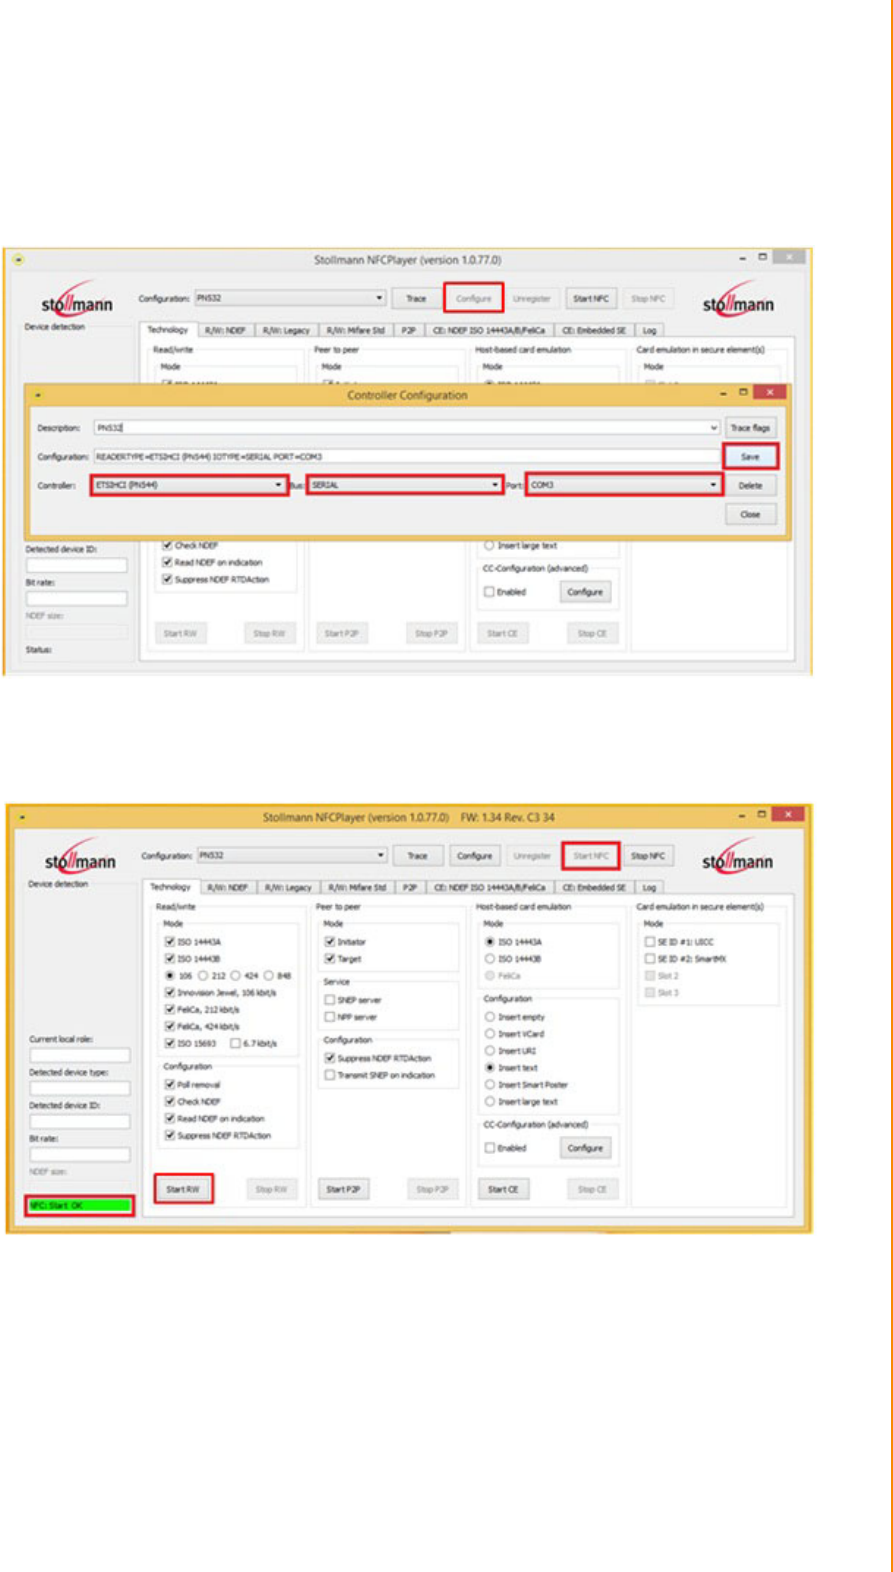Toggle Check NDEF in window behind Controller Configuration
Viewport: 893px width, 1572px height.
pos(168,545)
